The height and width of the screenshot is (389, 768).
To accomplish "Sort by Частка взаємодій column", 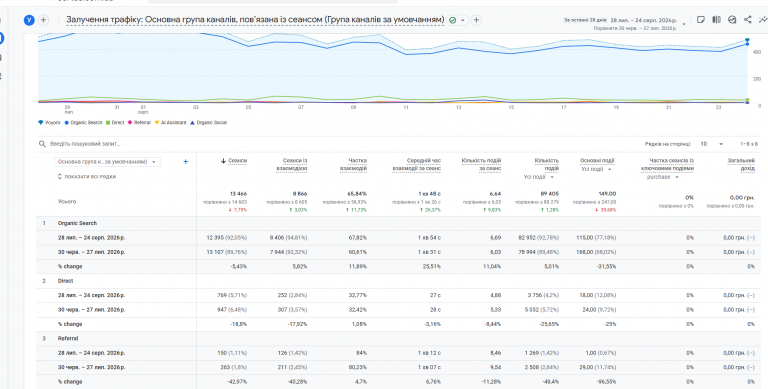I will click(x=353, y=165).
